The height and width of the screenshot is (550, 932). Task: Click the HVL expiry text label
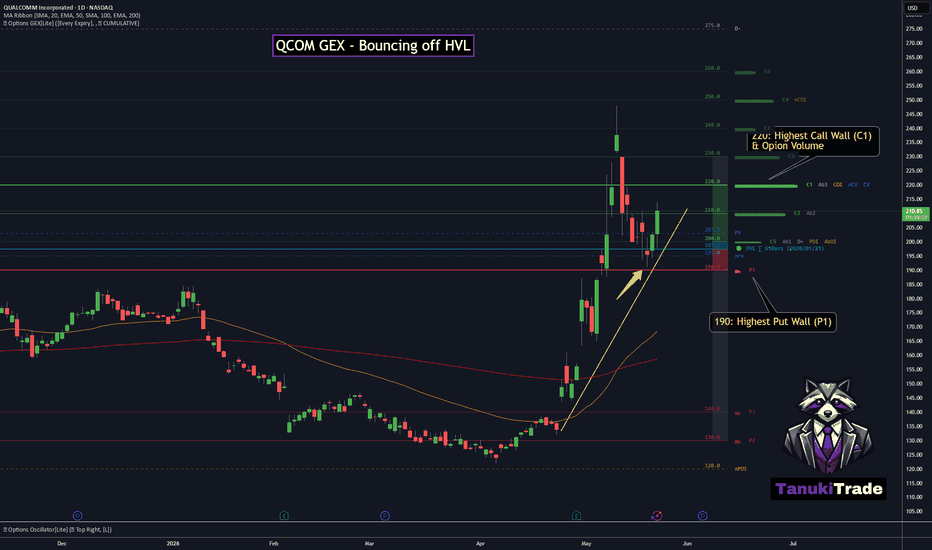click(x=785, y=249)
